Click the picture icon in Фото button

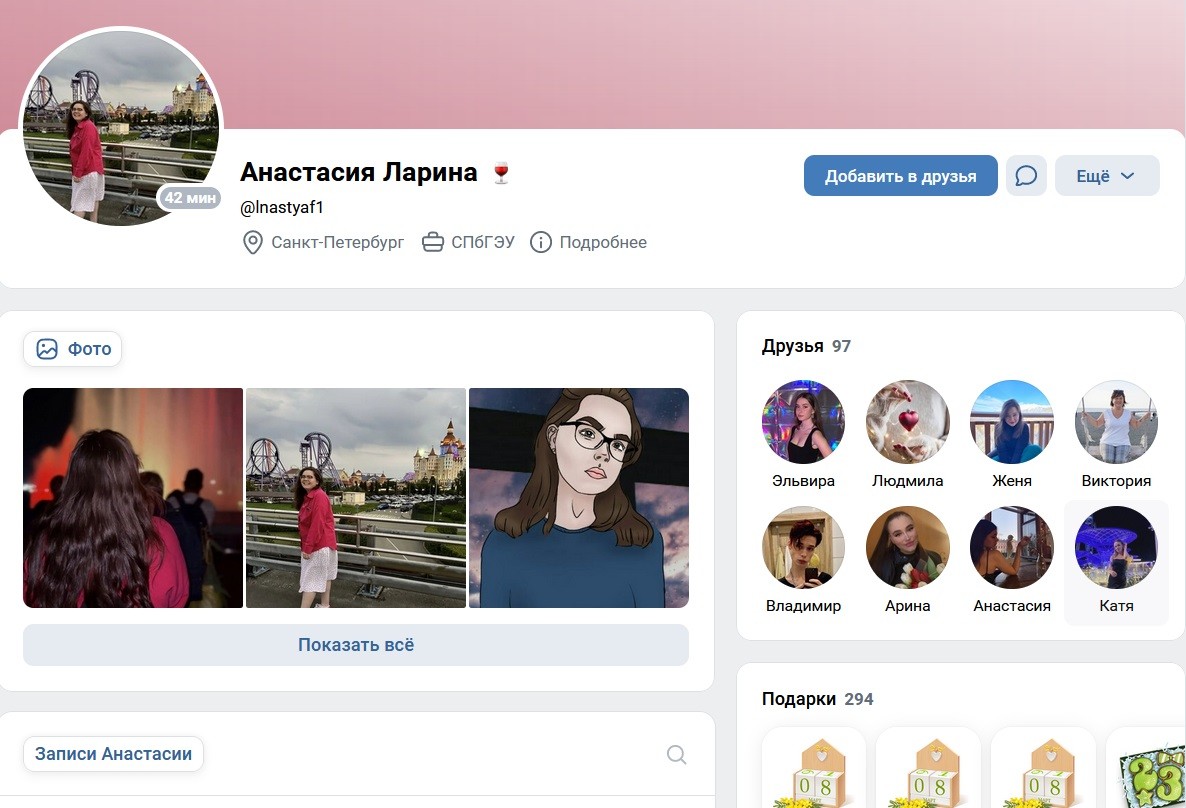coord(47,349)
